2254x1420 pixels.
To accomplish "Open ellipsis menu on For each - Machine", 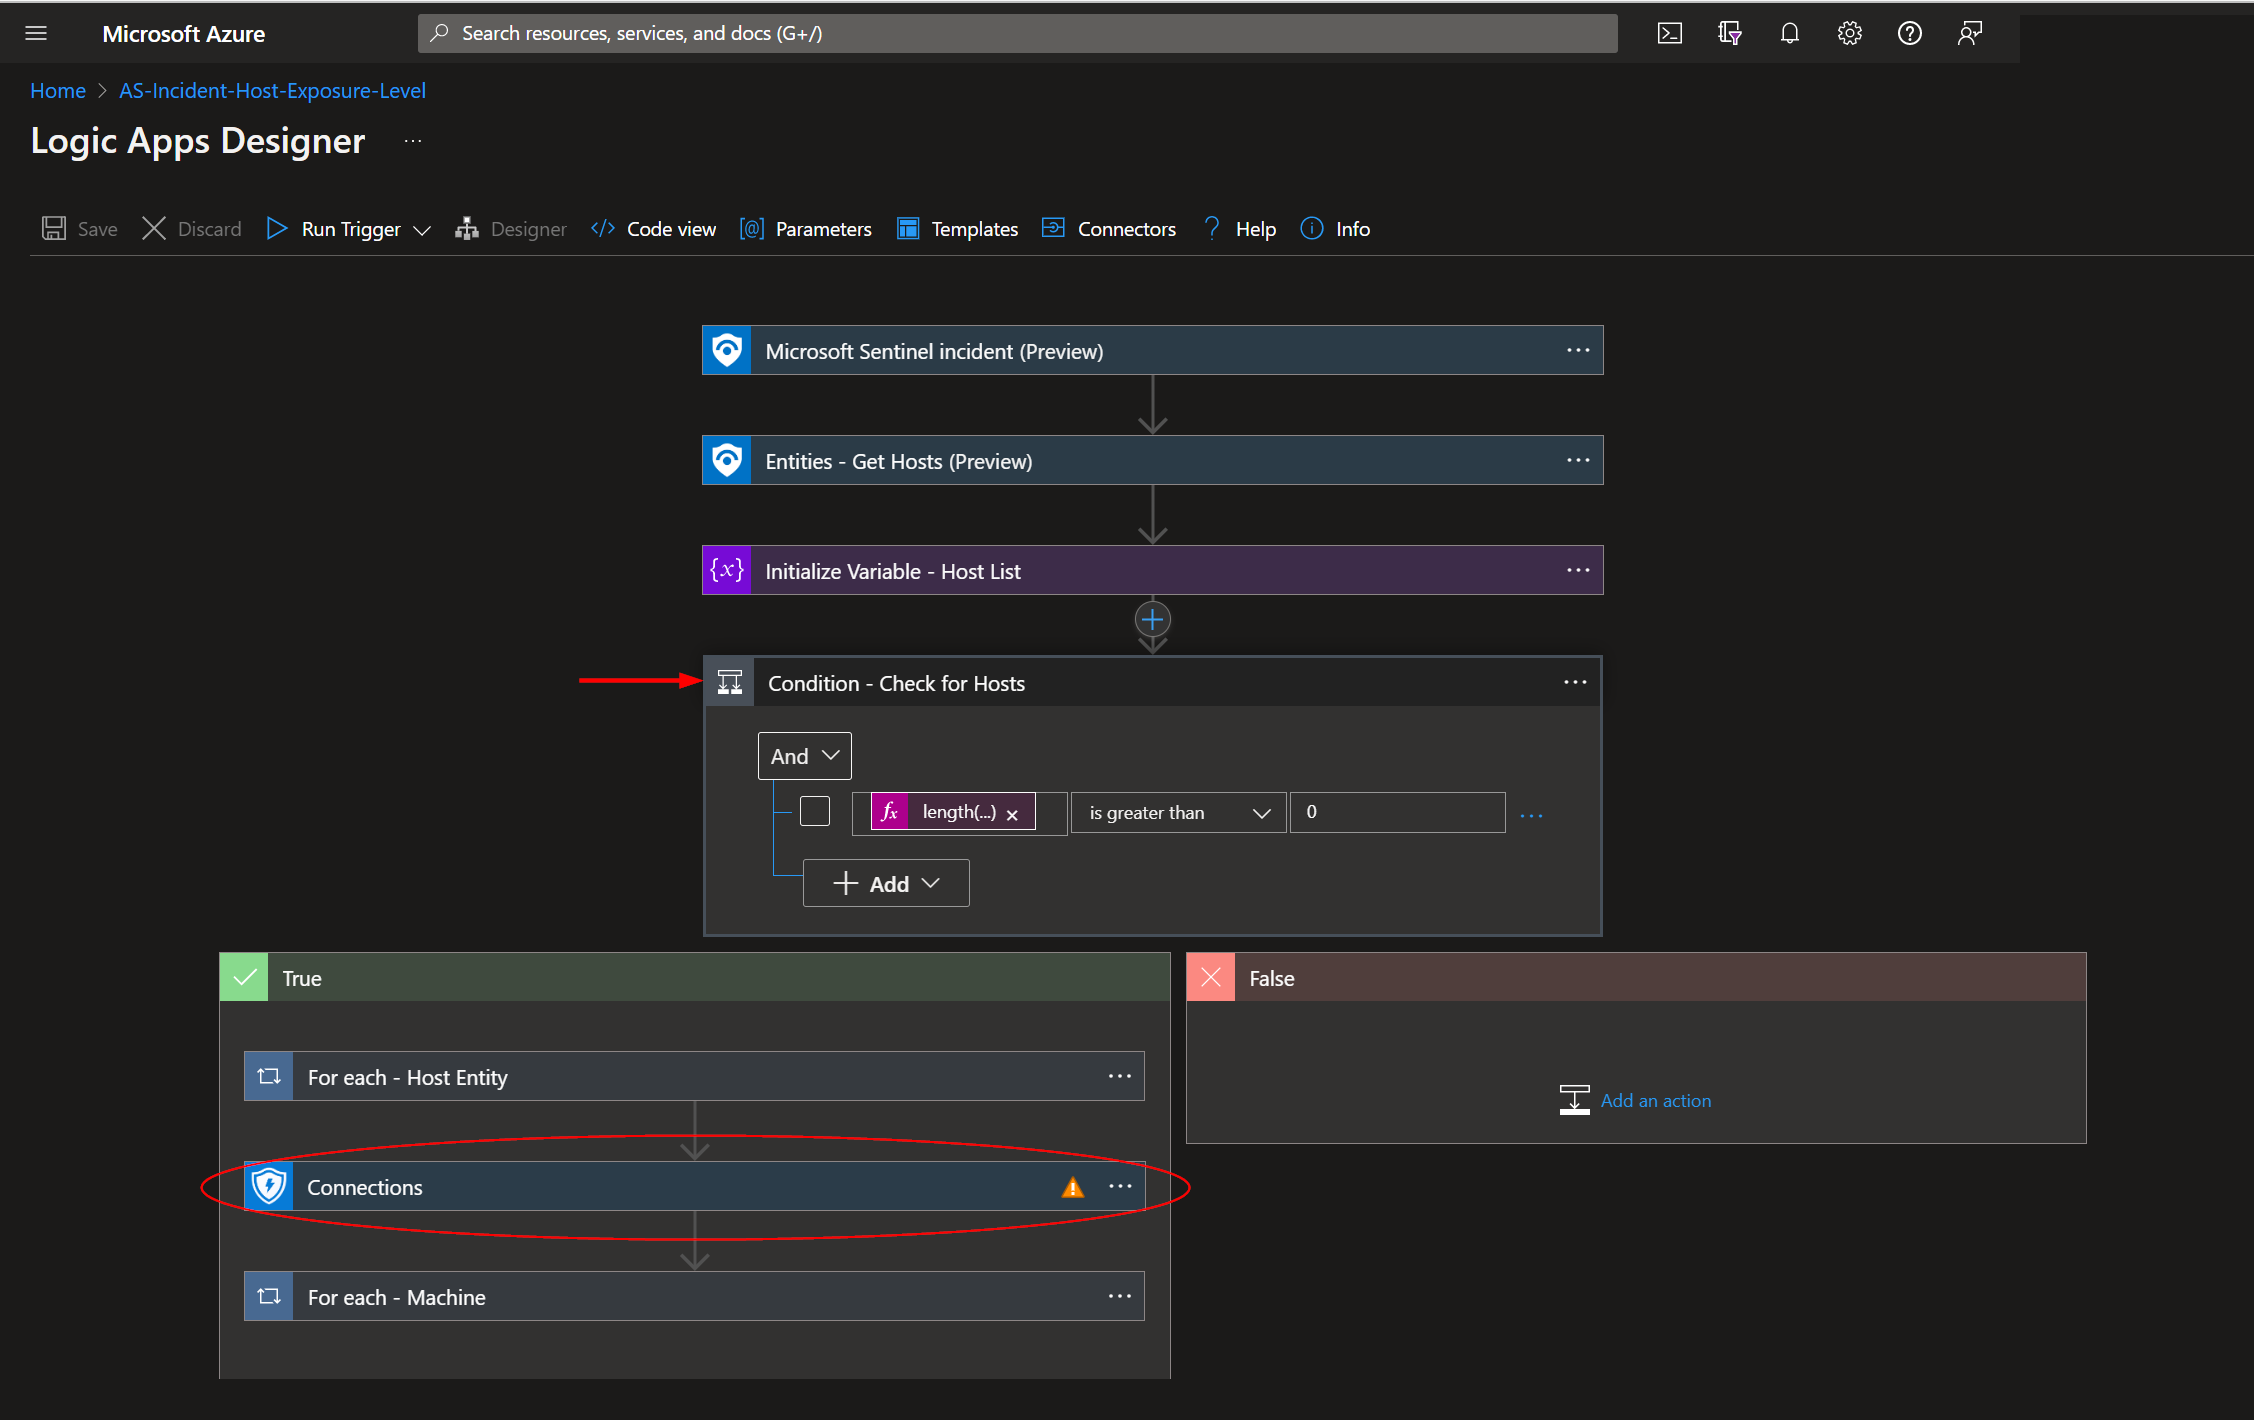I will [x=1120, y=1296].
